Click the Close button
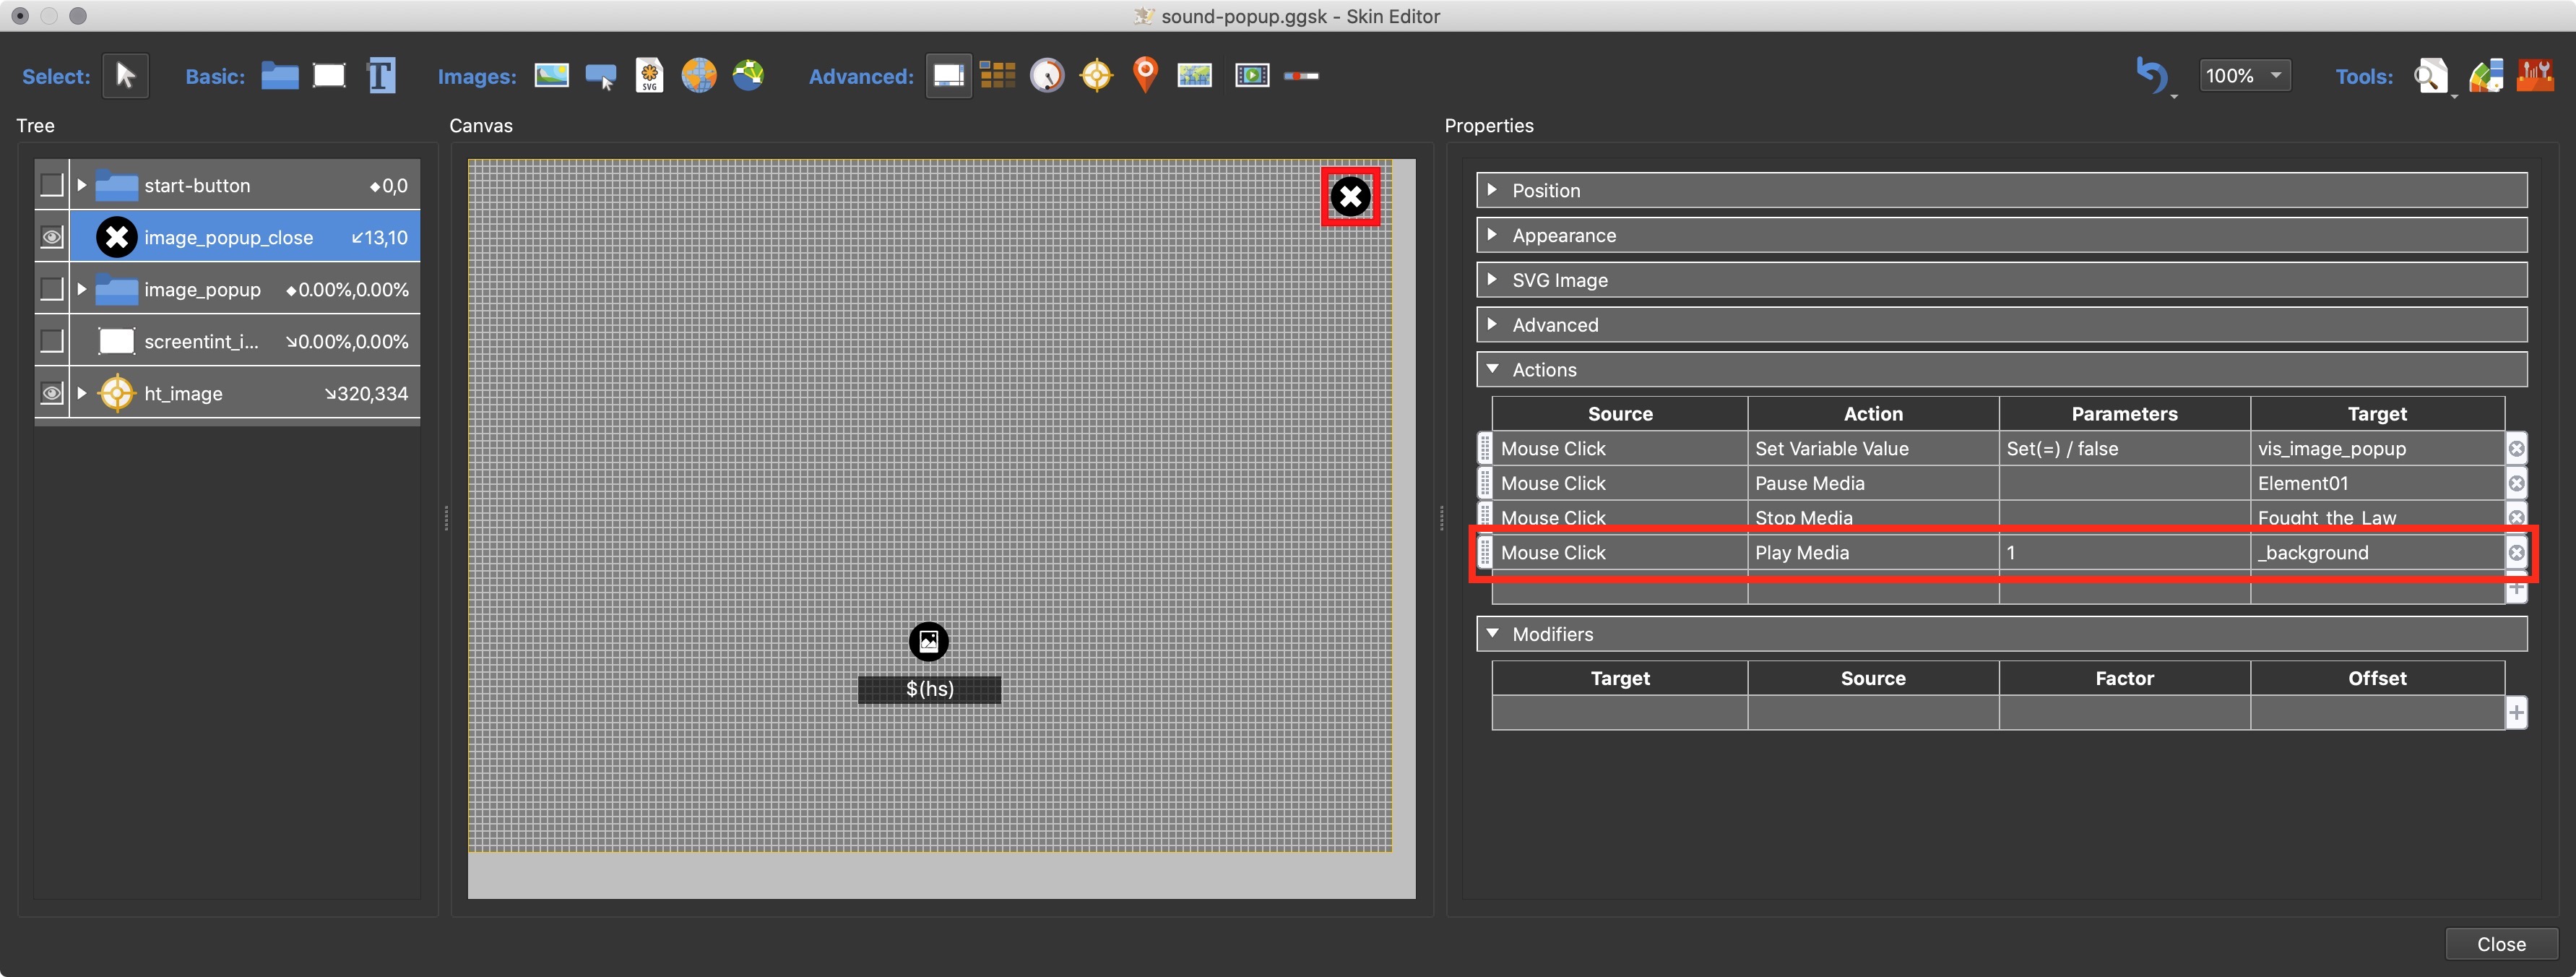 (x=2501, y=944)
